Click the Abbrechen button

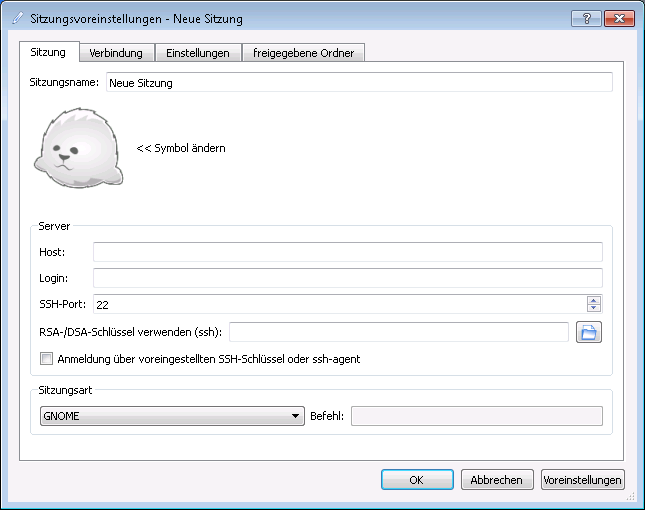[x=497, y=480]
